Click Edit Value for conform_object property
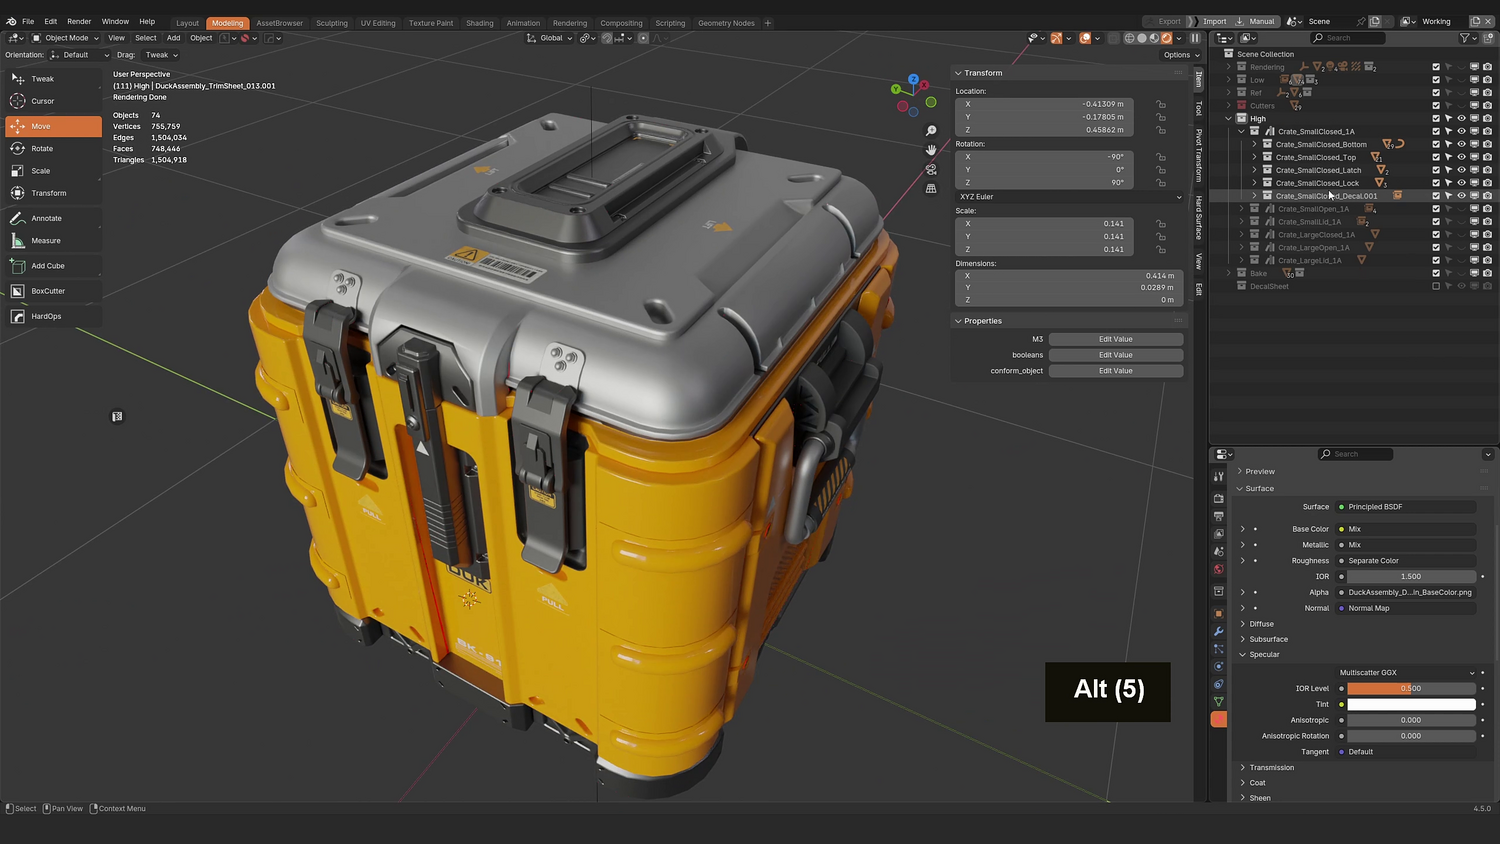Image resolution: width=1500 pixels, height=844 pixels. [x=1116, y=371]
